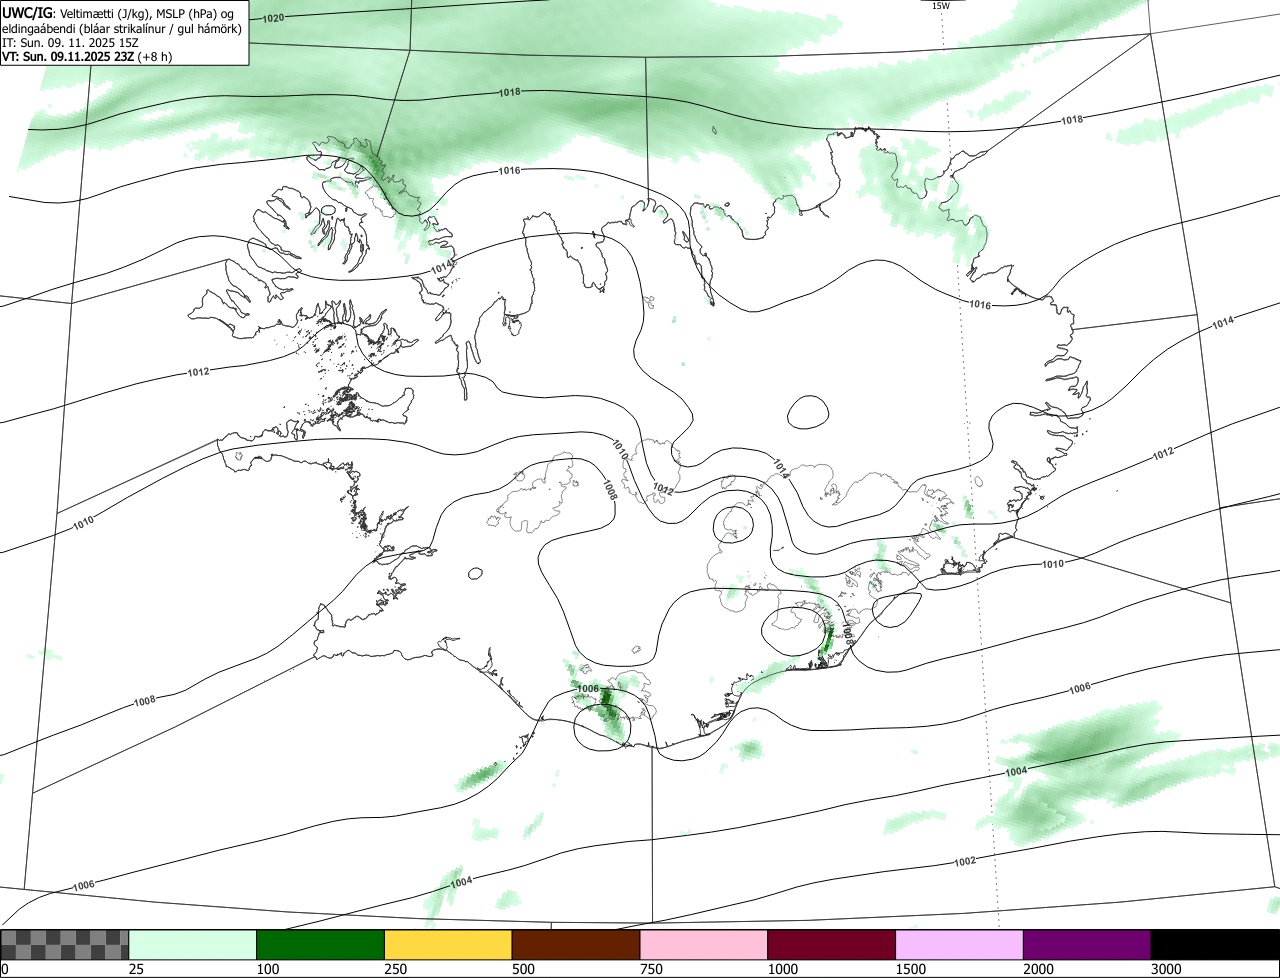
Task: Choose the light lilac 1500–2000 legend swatch
Action: coord(959,945)
